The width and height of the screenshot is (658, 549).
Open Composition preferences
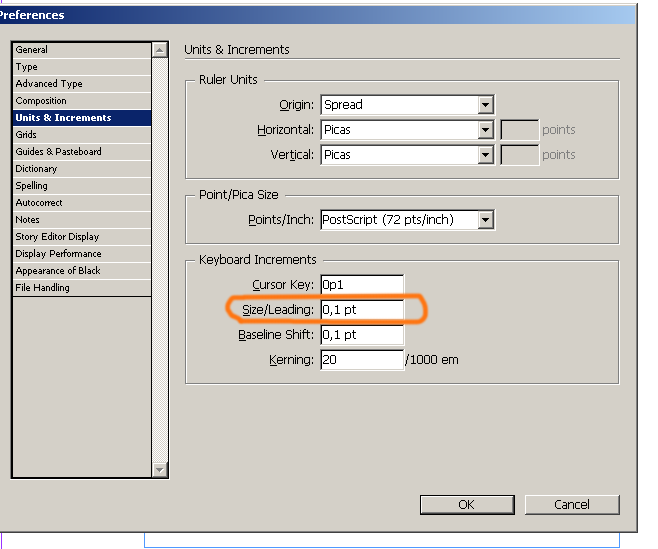pyautogui.click(x=82, y=101)
